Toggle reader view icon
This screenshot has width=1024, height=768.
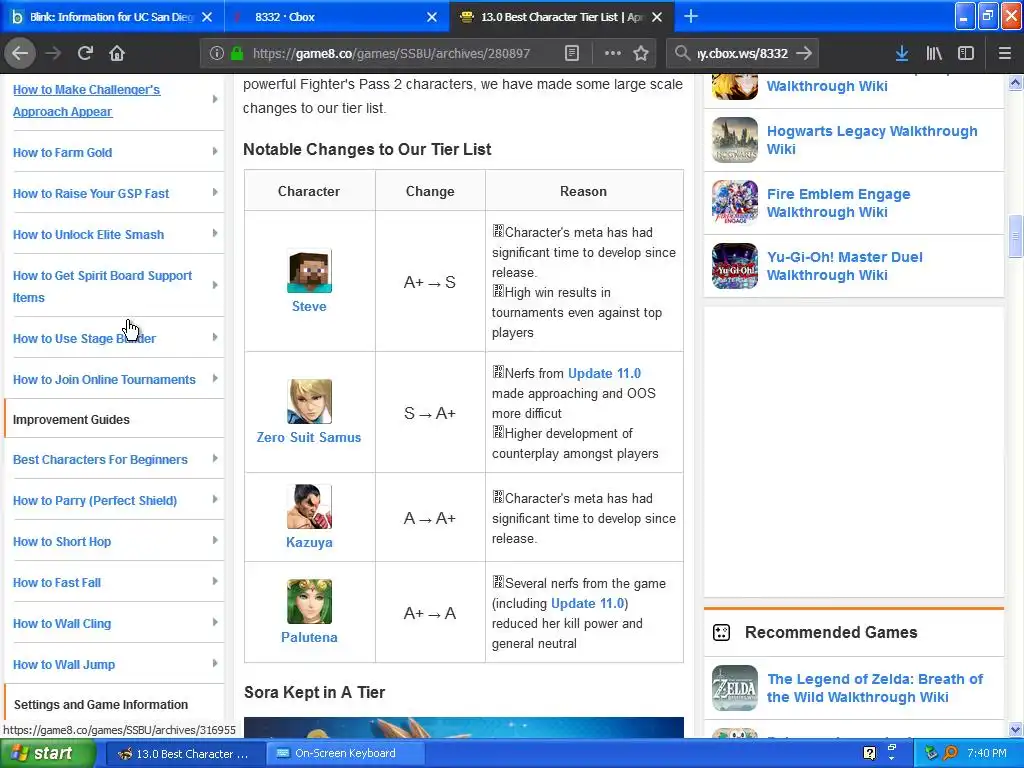coord(571,53)
